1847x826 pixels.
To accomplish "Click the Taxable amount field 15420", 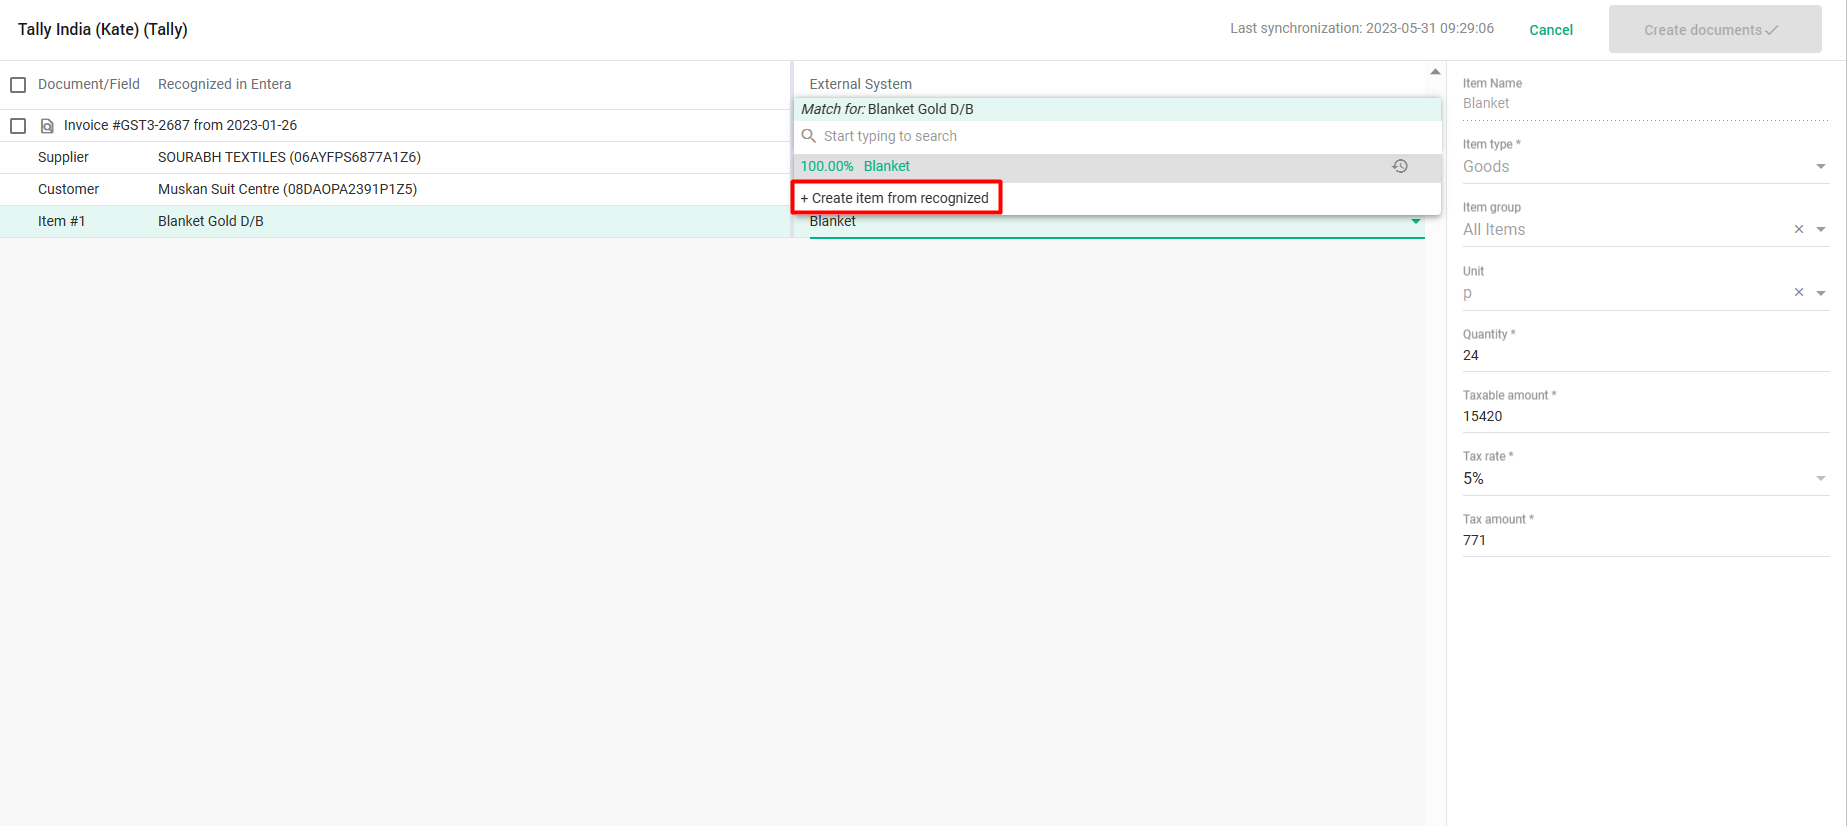I will click(x=1645, y=416).
